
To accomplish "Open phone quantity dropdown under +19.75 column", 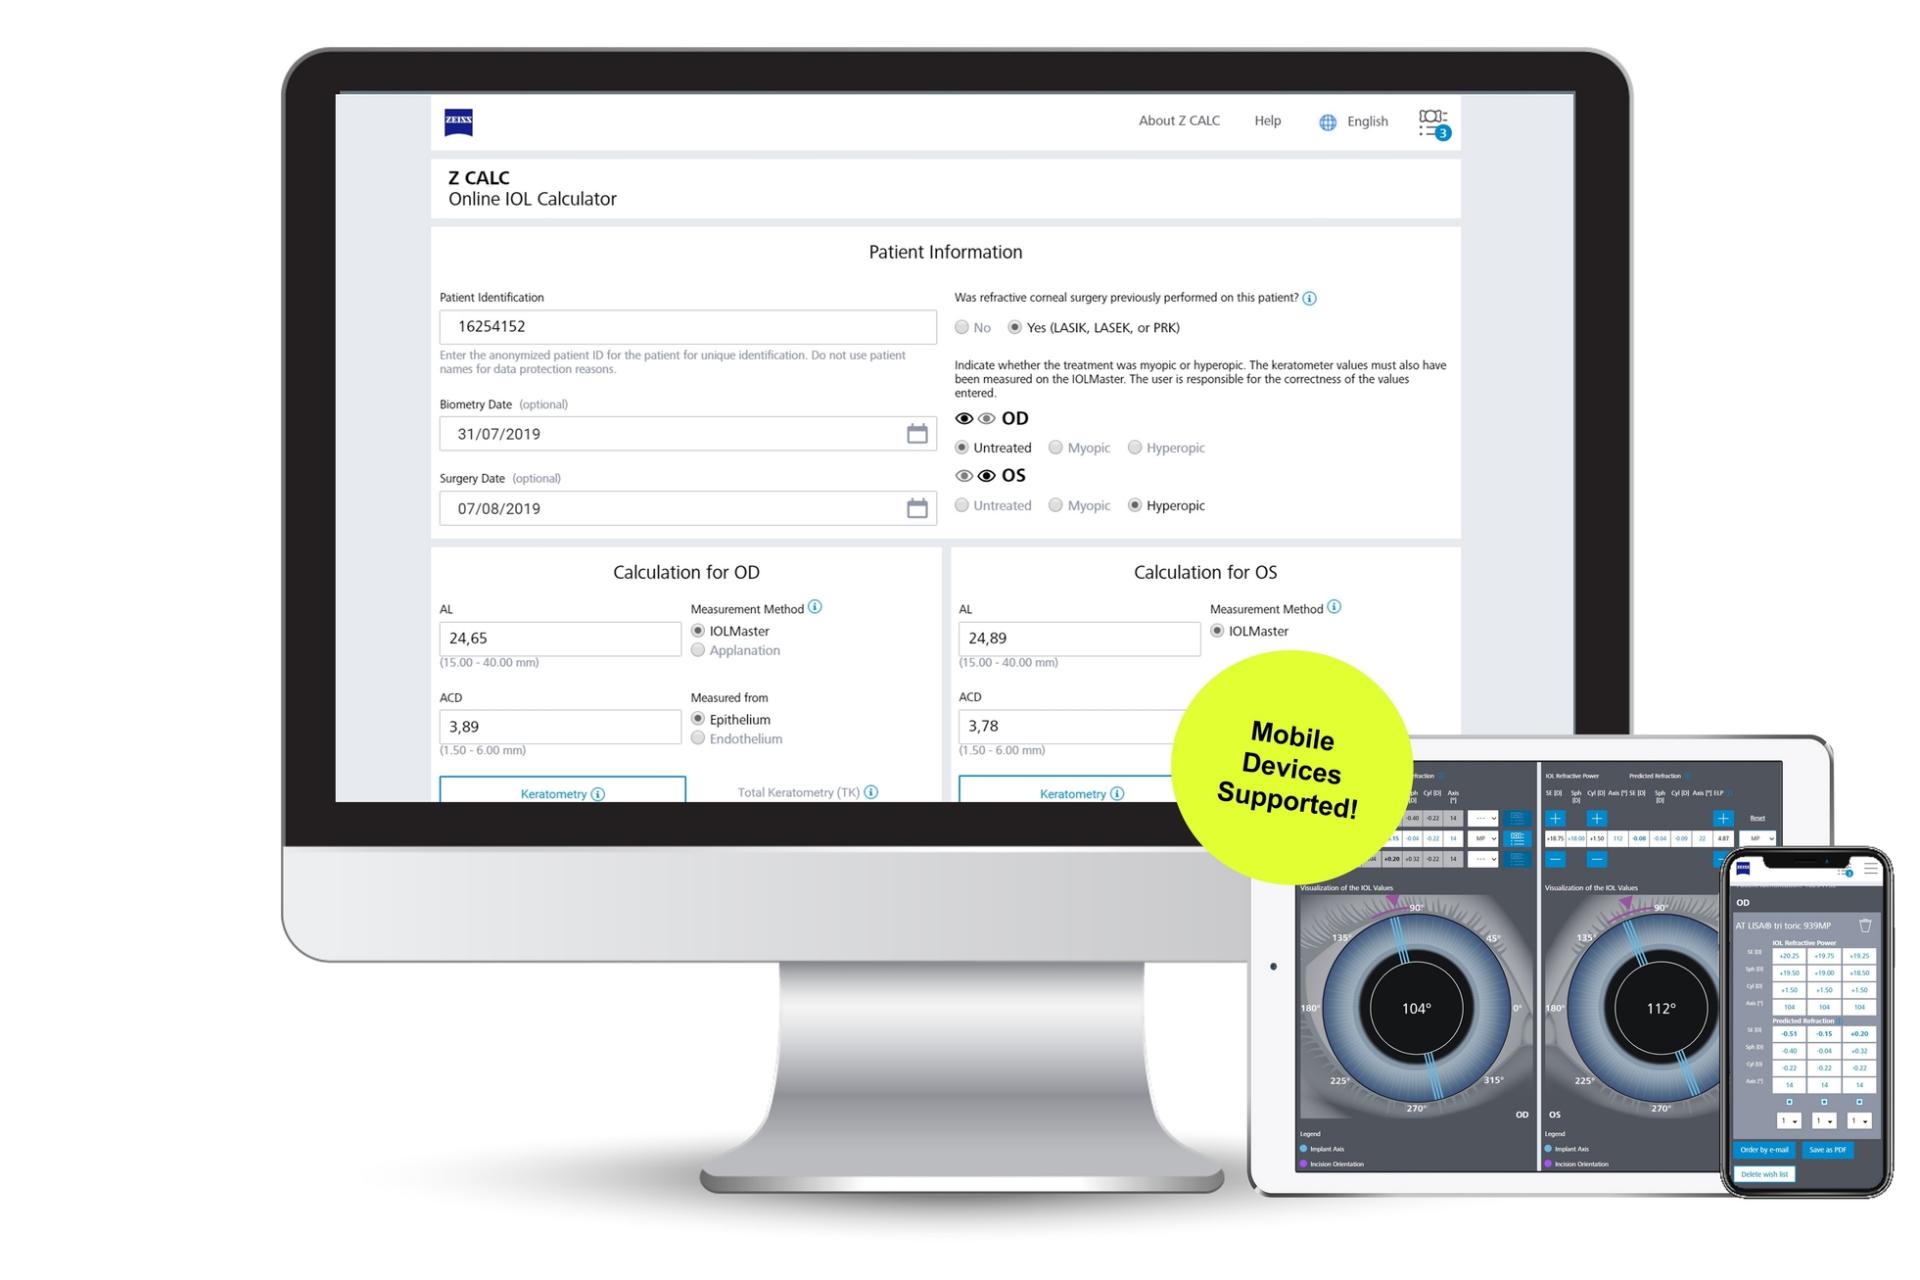I will (x=1824, y=1121).
